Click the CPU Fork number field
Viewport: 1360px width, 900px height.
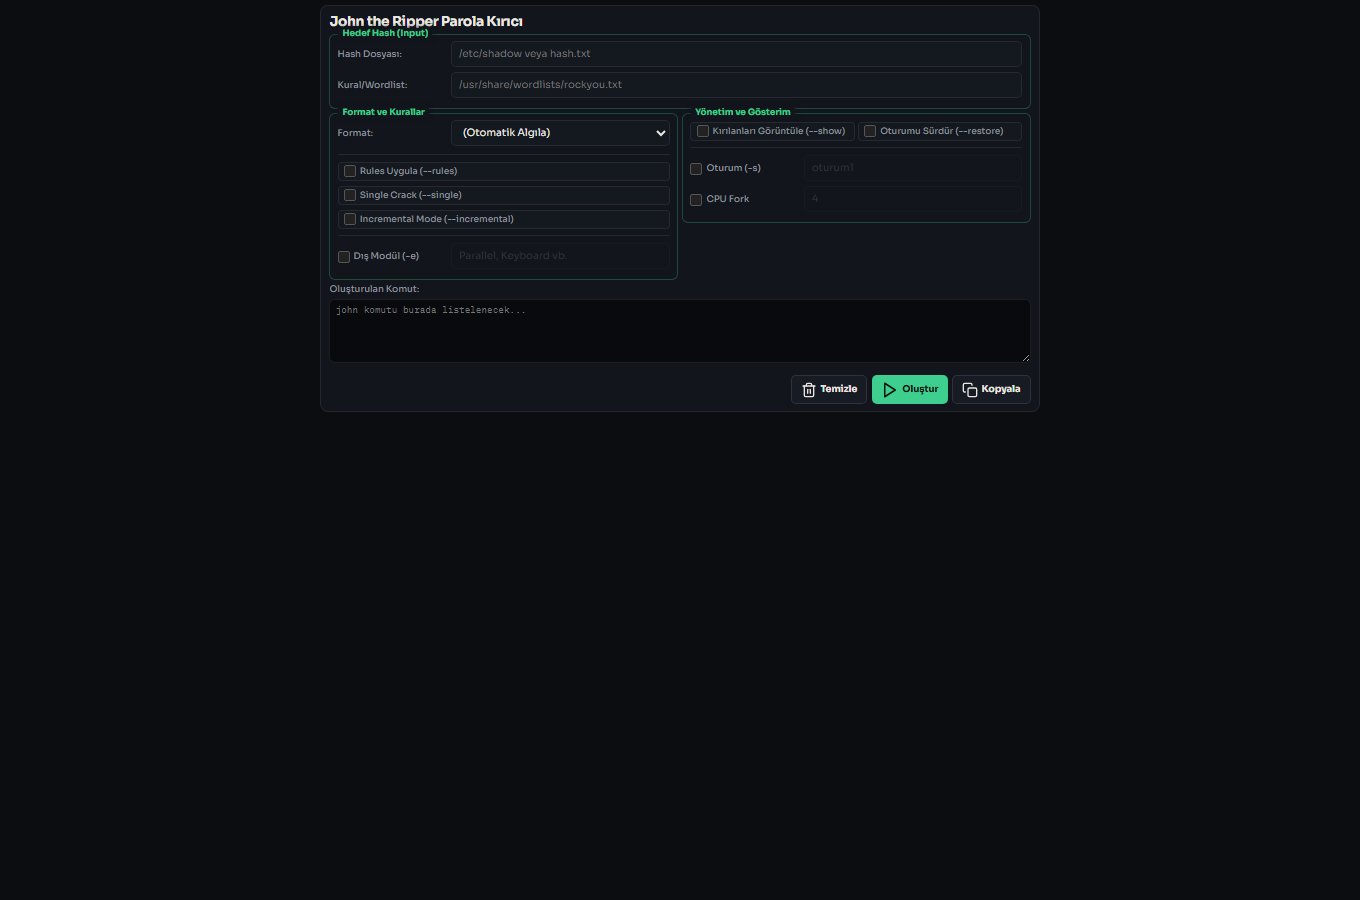(x=913, y=199)
